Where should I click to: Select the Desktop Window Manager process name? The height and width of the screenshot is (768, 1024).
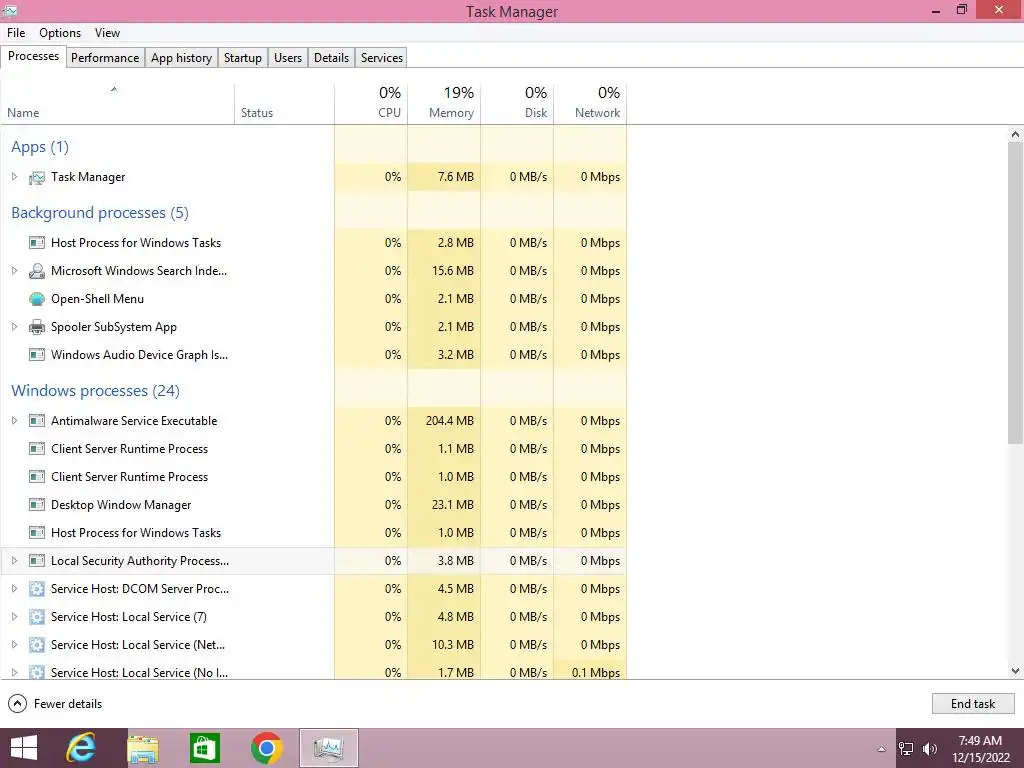pos(121,505)
